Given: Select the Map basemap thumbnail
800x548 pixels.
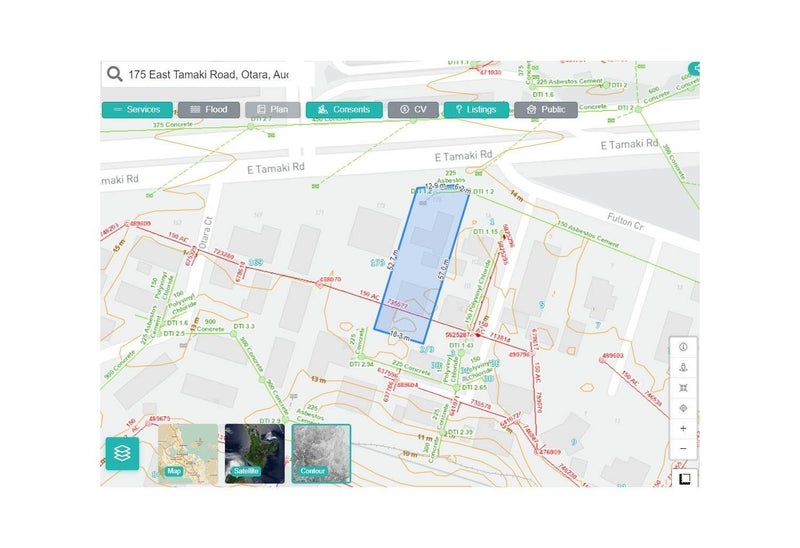Looking at the screenshot, I should tap(188, 454).
